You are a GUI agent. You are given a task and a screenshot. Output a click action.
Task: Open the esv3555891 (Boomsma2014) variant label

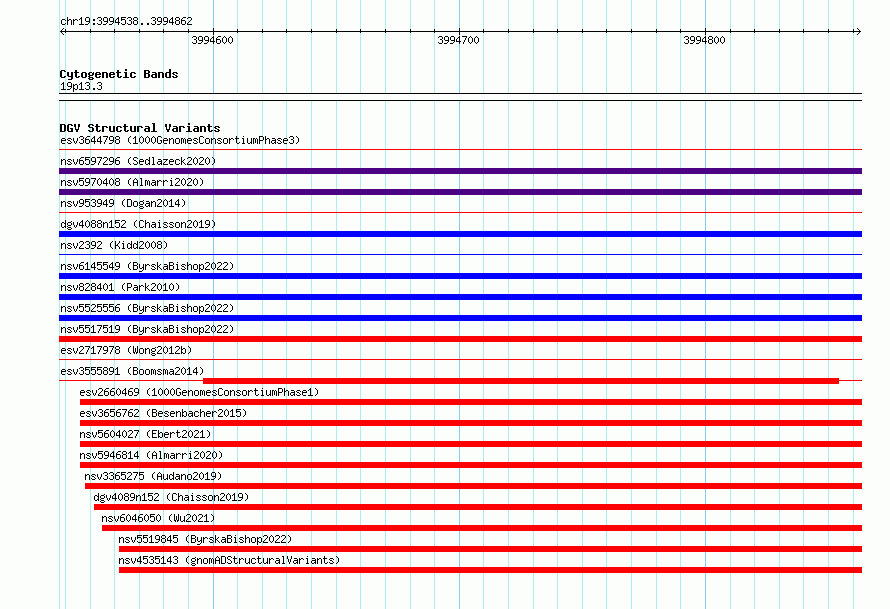132,371
